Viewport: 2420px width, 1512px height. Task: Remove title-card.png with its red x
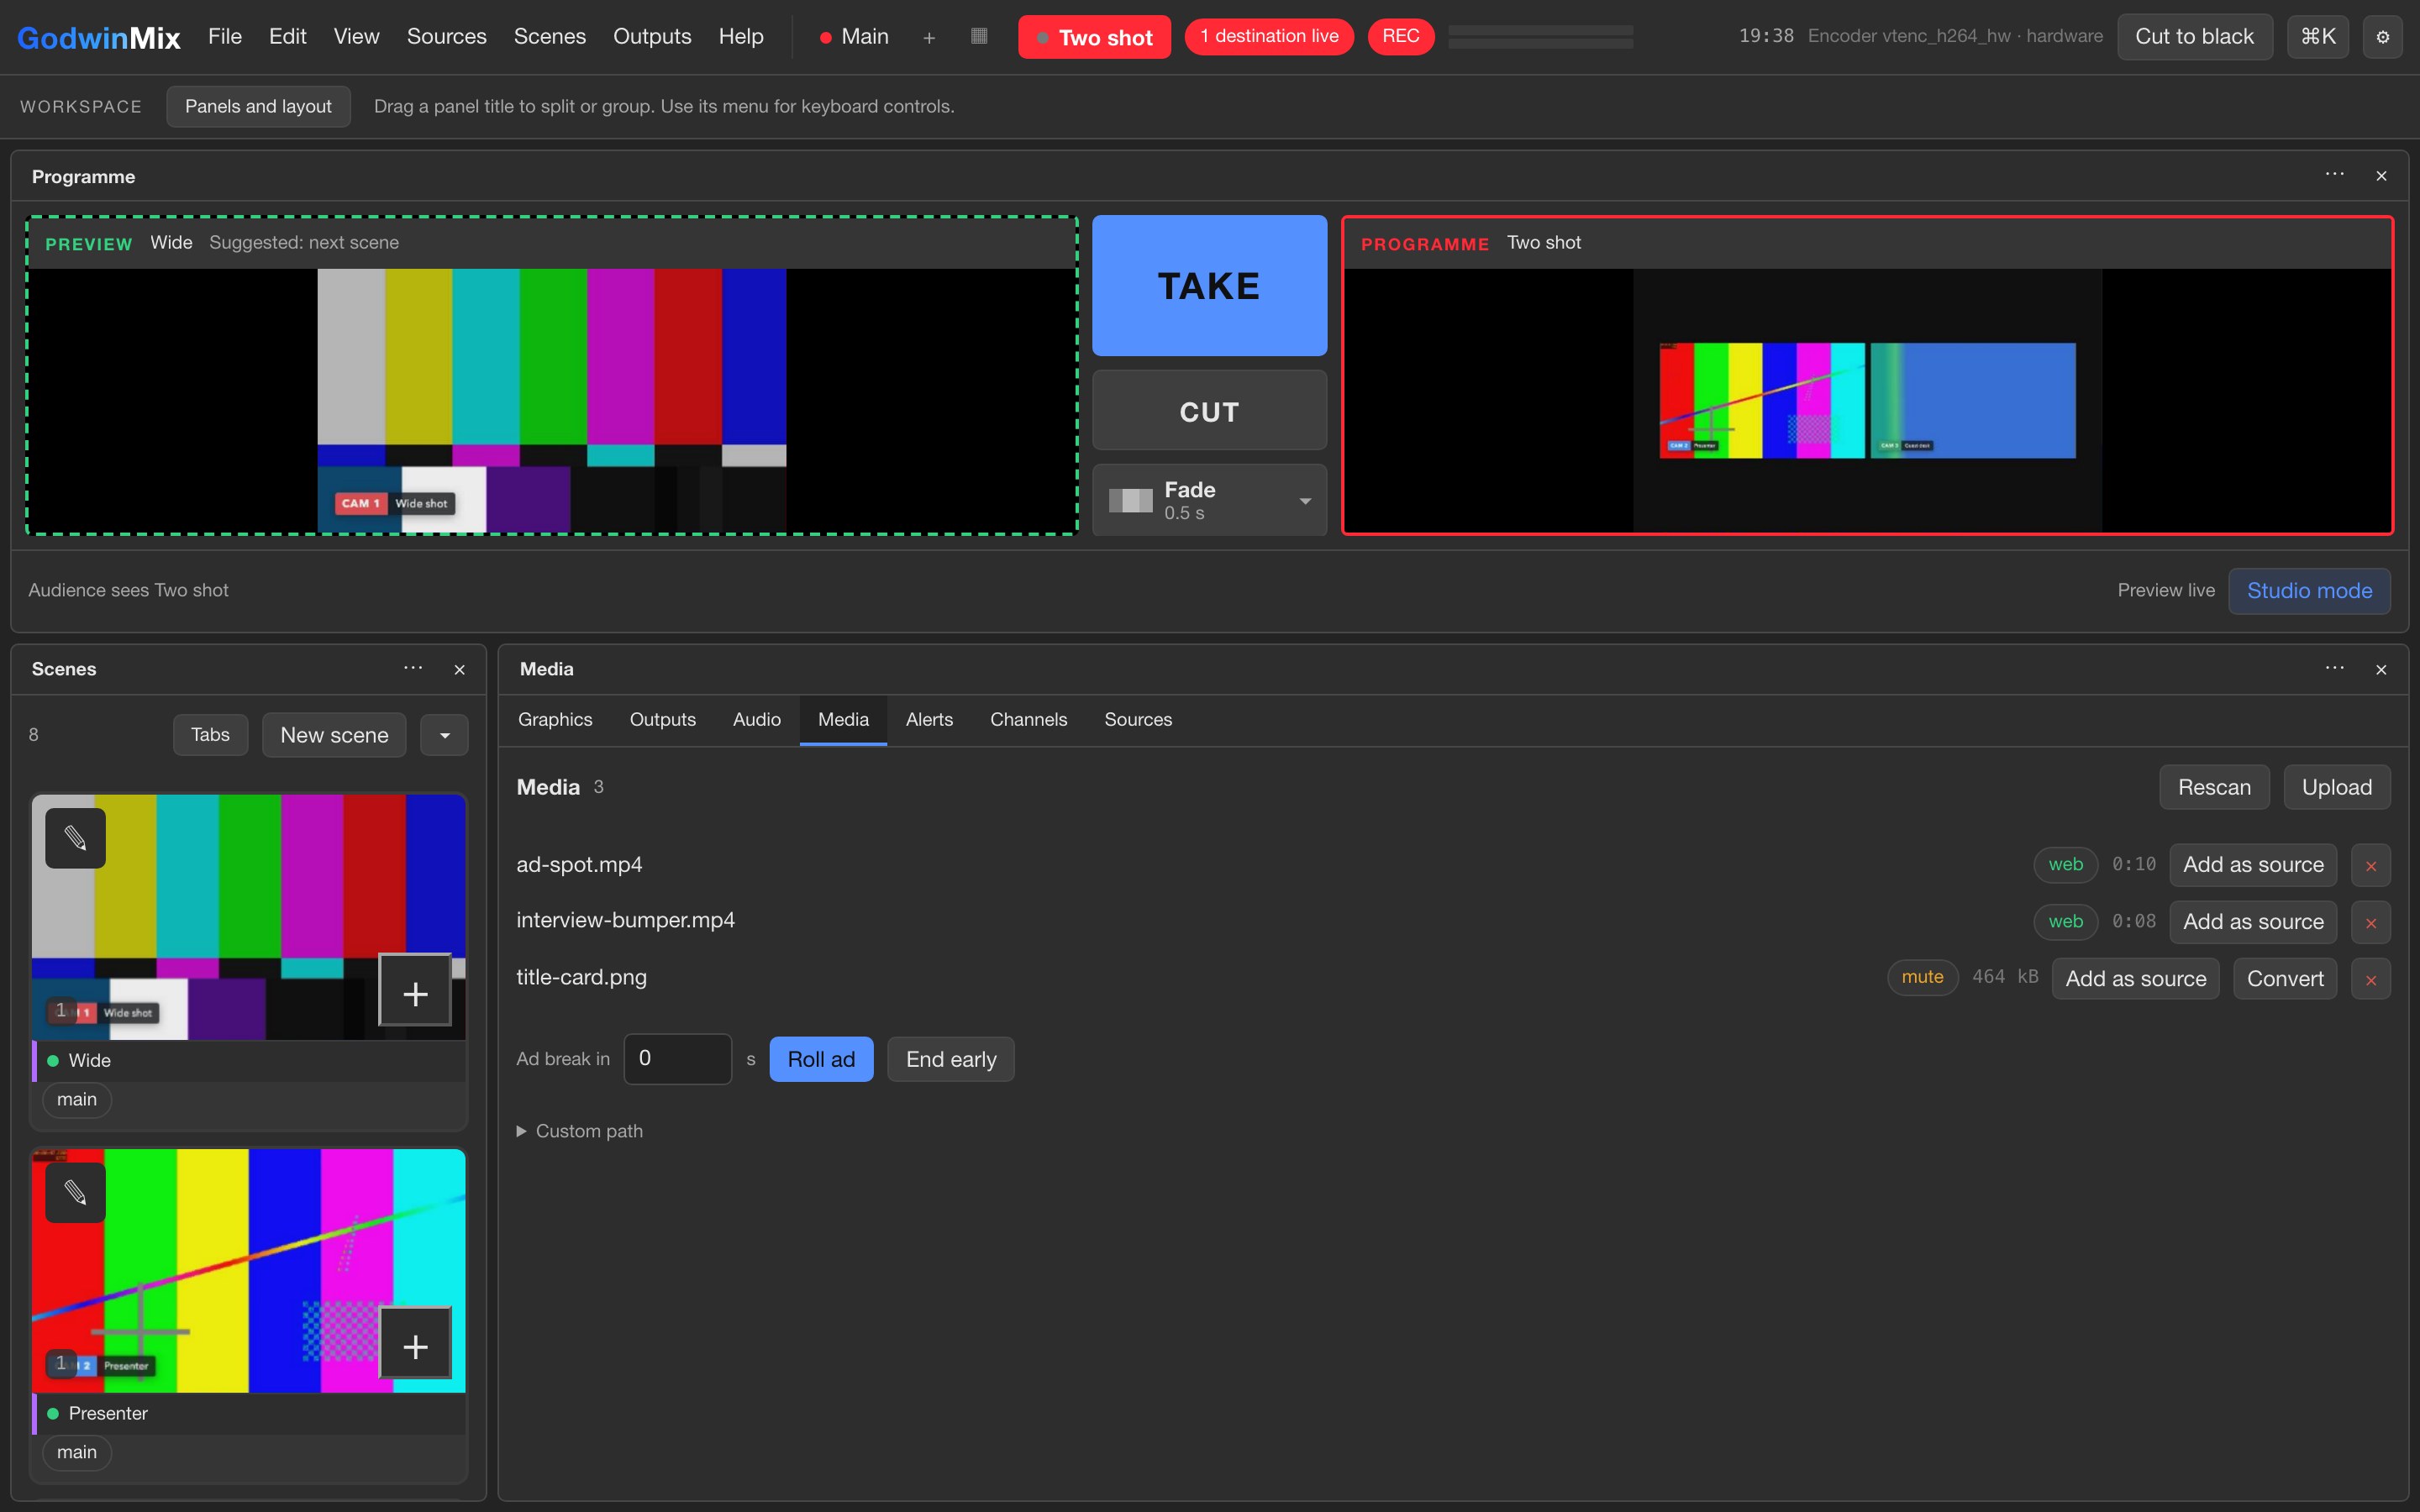click(2370, 979)
